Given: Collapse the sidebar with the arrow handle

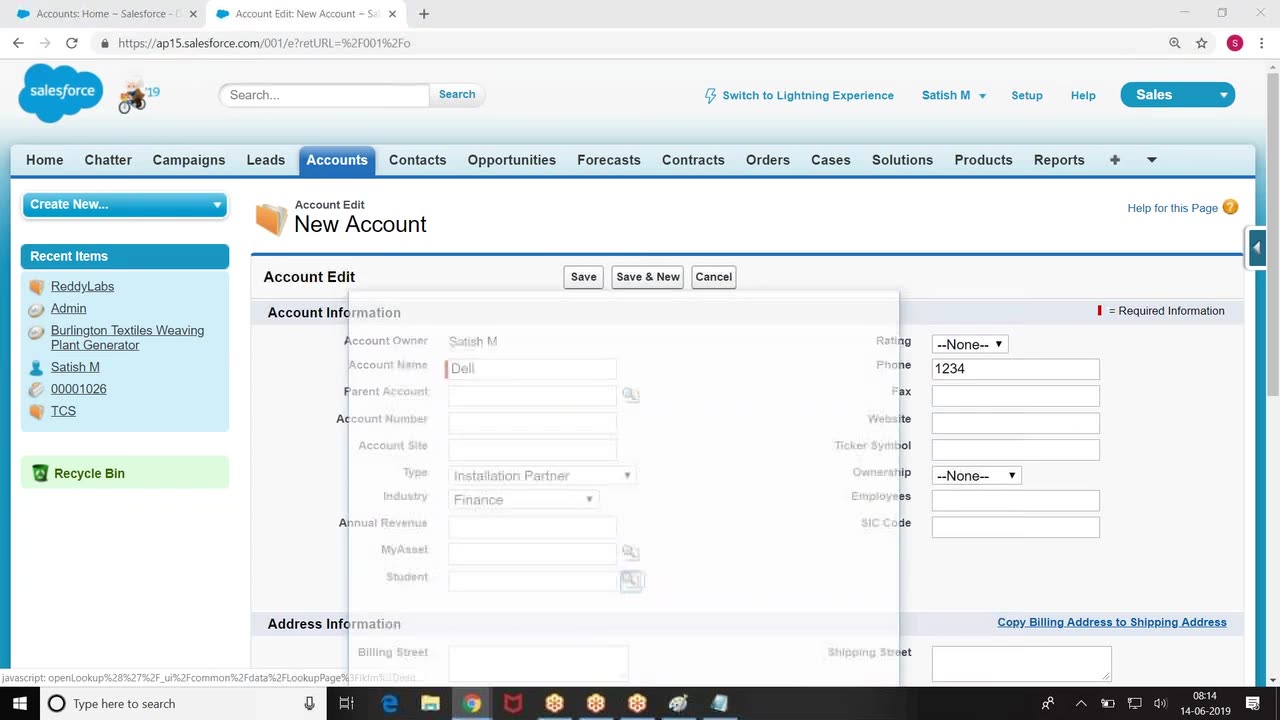Looking at the screenshot, I should 1257,247.
